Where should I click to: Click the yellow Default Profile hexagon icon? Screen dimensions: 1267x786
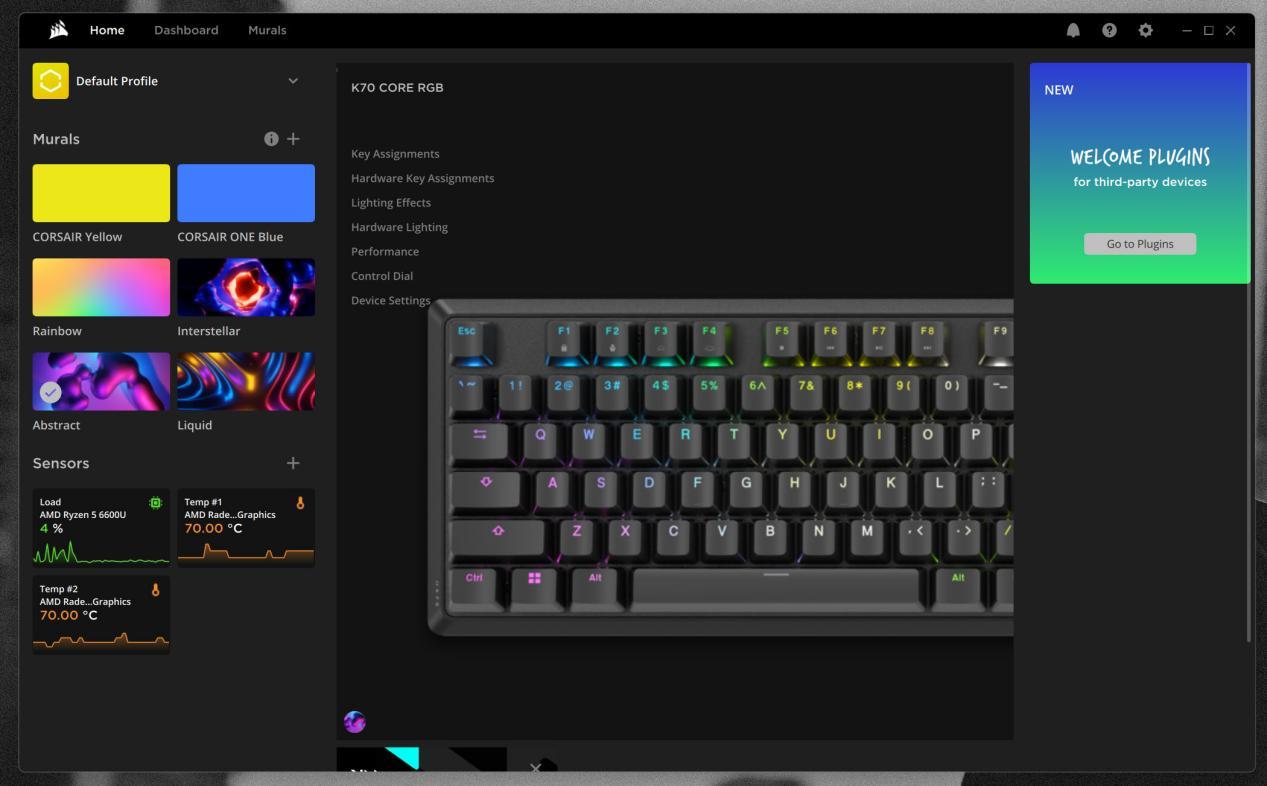click(x=51, y=81)
